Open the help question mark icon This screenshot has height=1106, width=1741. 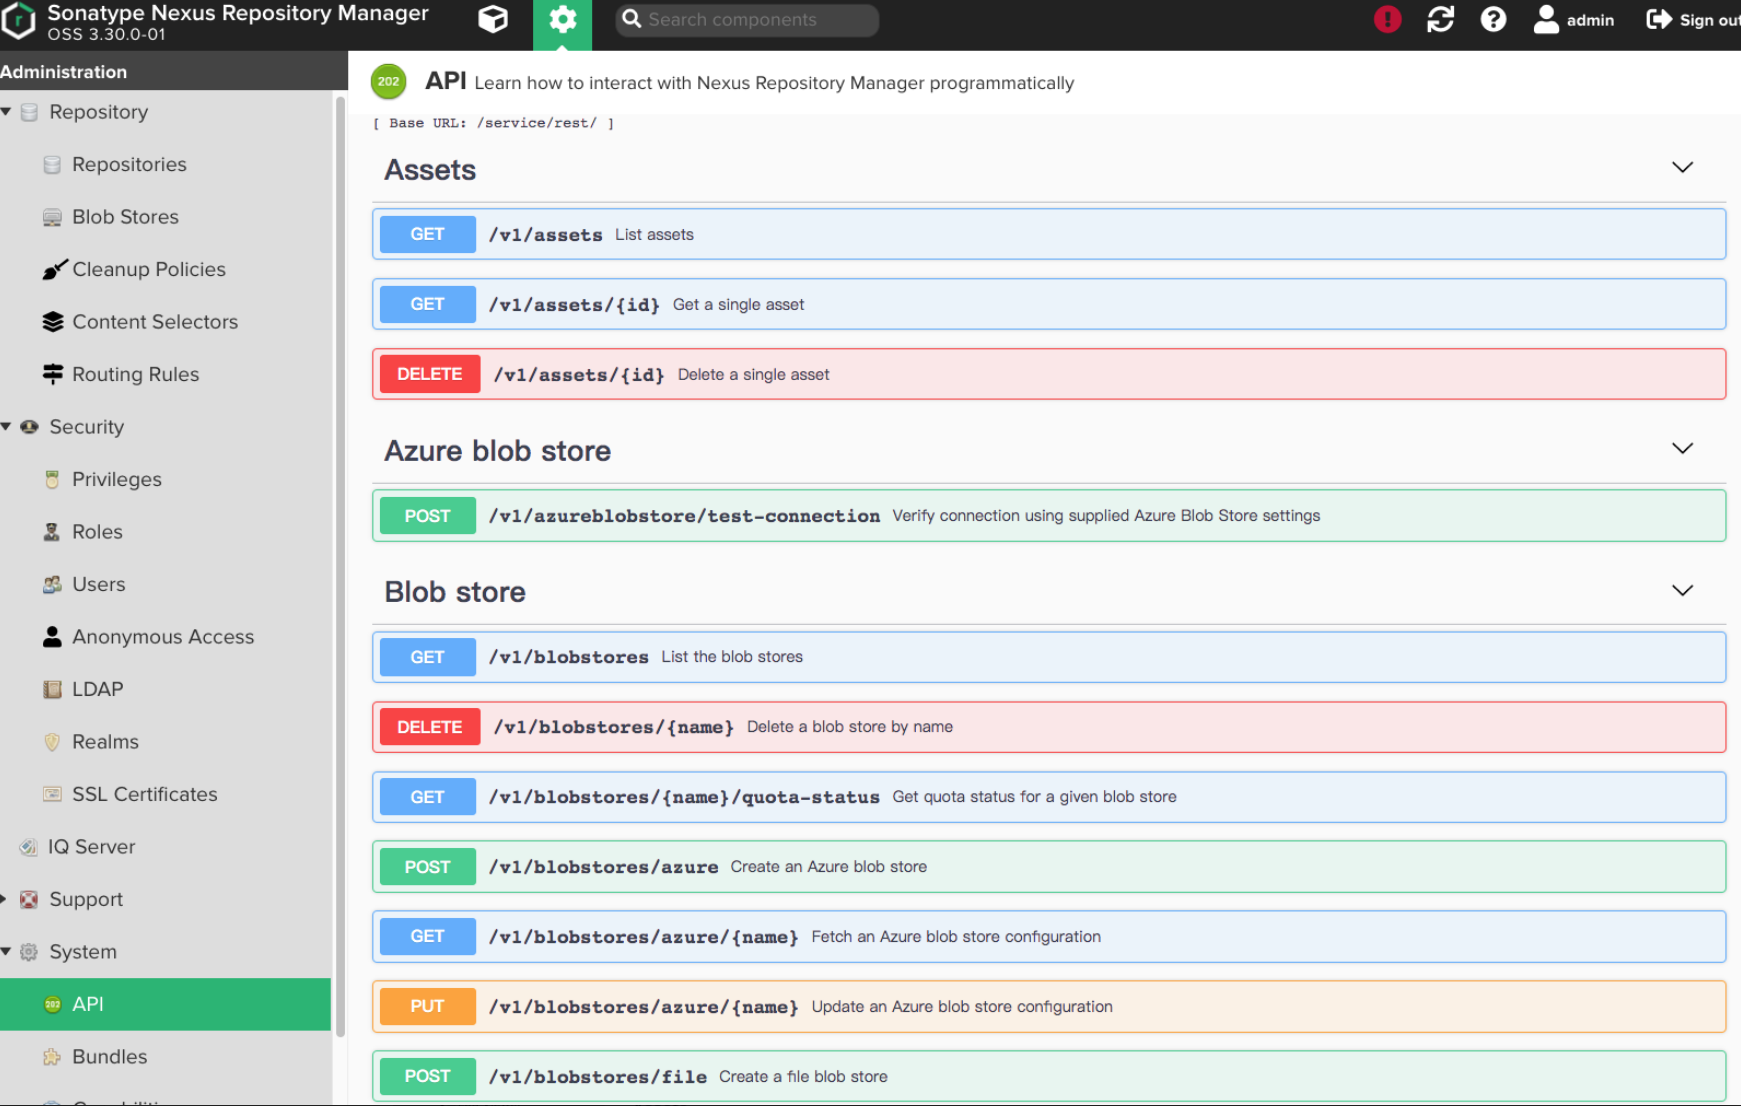click(x=1493, y=20)
